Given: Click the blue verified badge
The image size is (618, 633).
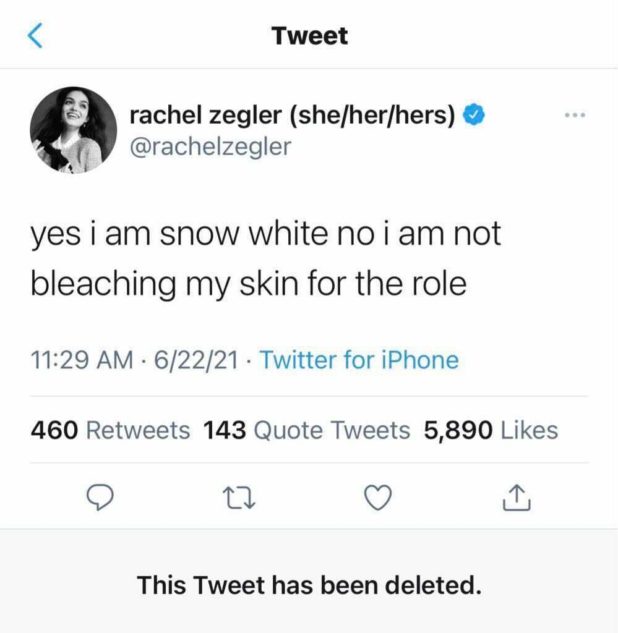Looking at the screenshot, I should click(474, 116).
